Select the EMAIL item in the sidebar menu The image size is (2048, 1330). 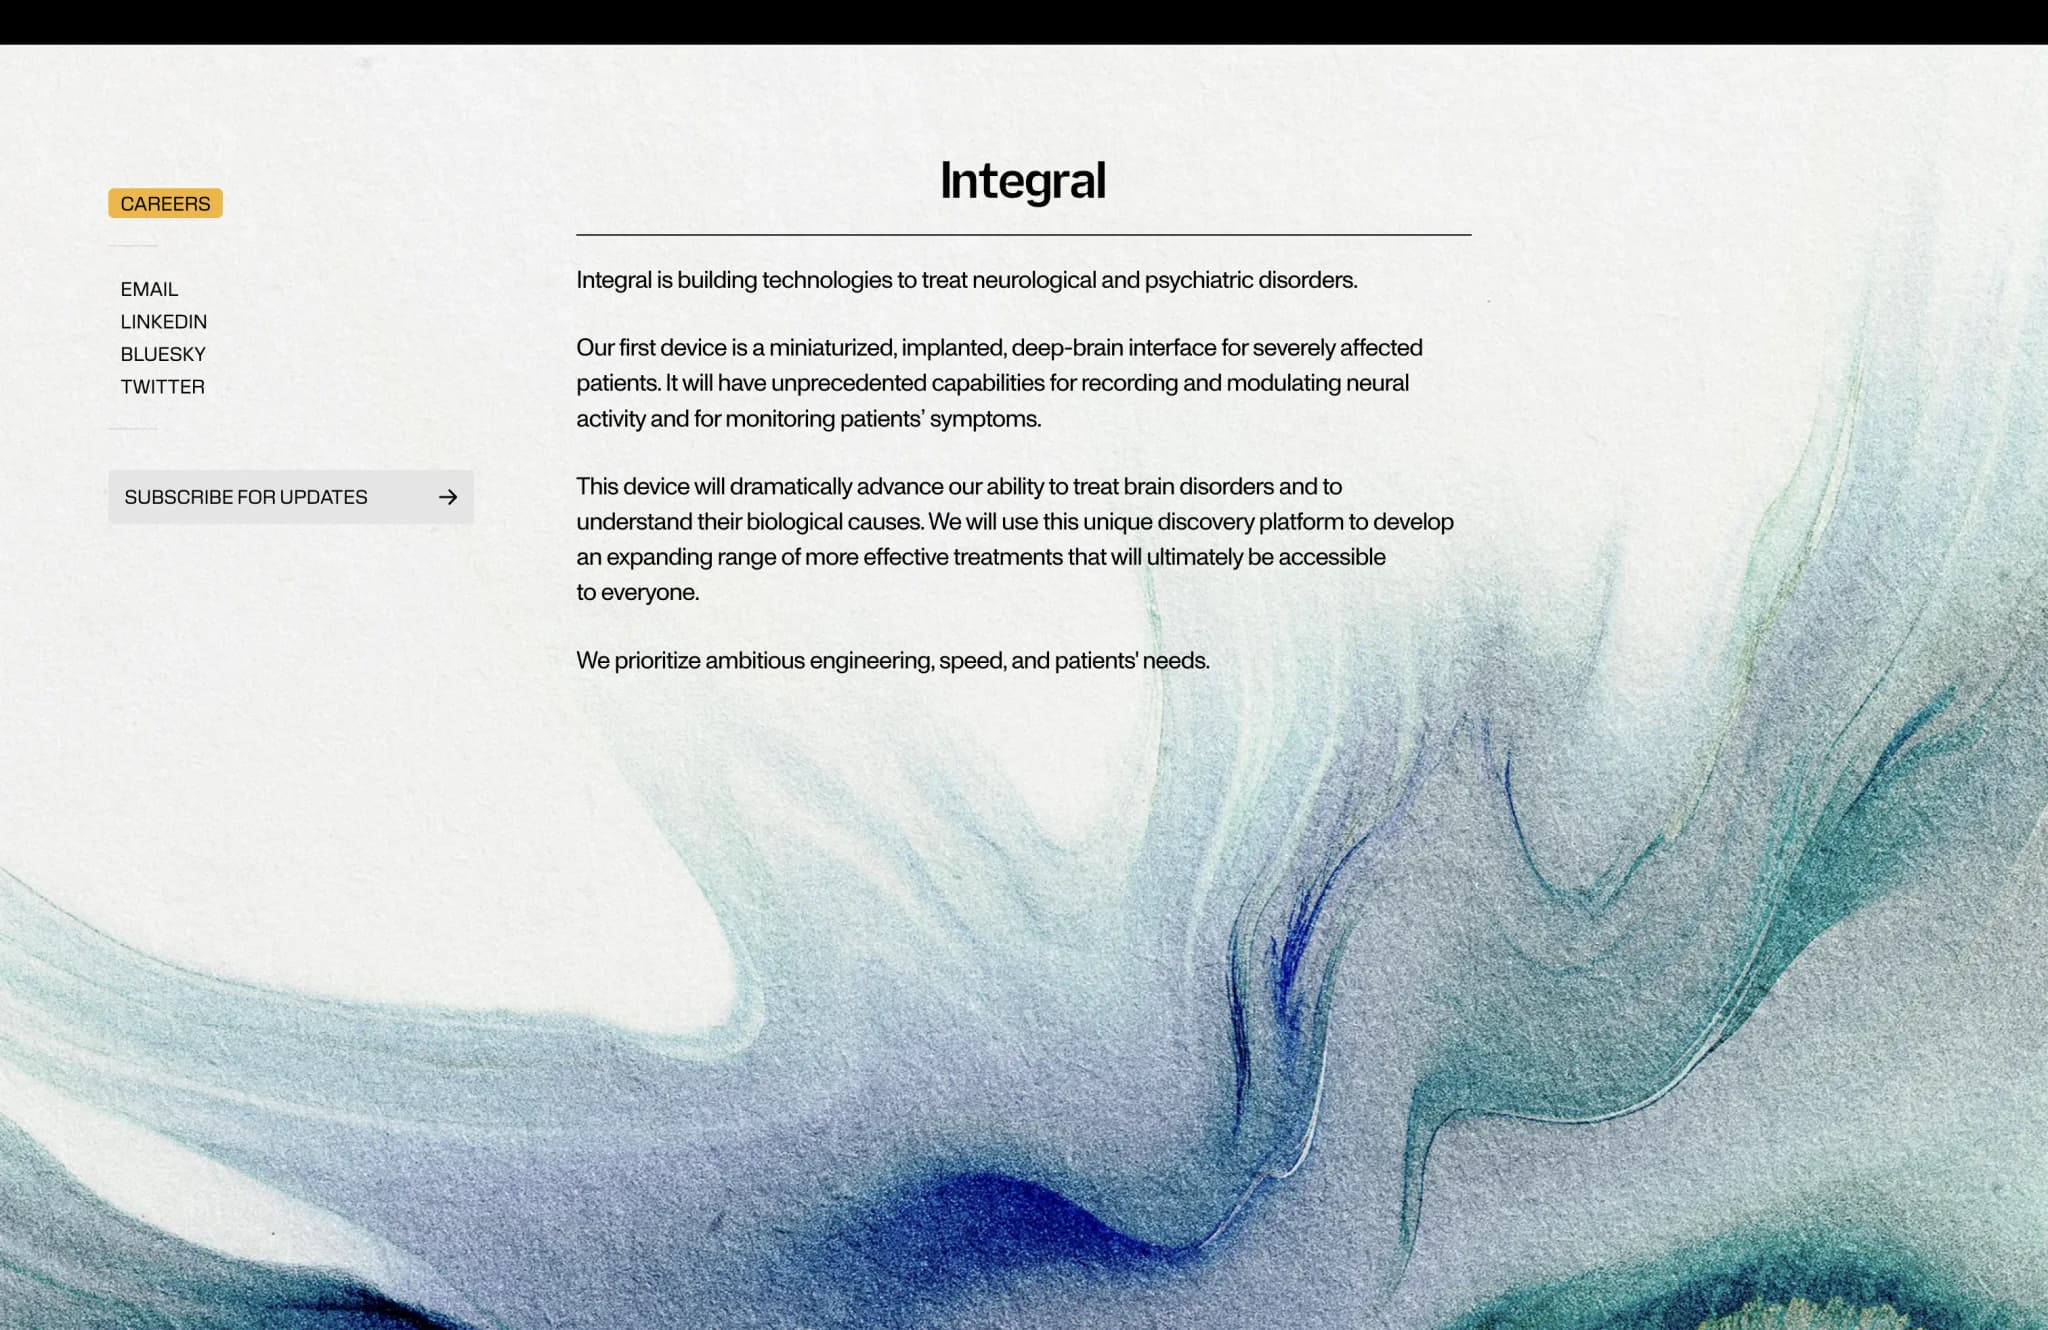click(x=148, y=289)
